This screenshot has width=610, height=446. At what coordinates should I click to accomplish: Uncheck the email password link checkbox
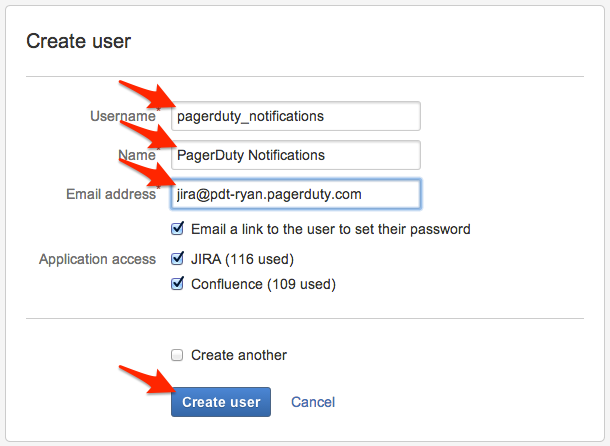(178, 229)
